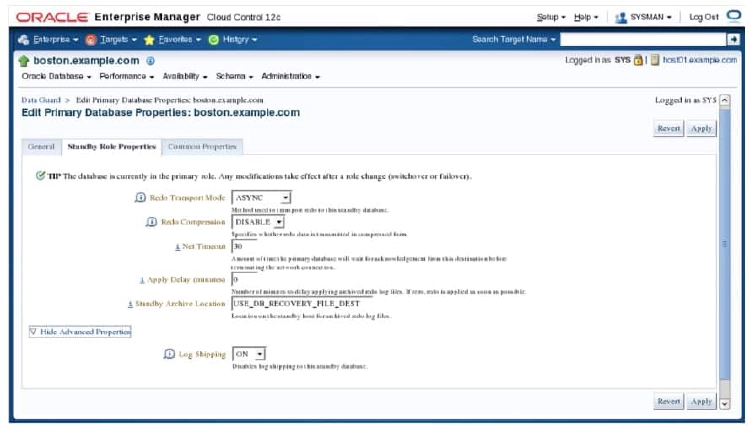Click the host icon beside host01.example.com
The width and height of the screenshot is (750, 427).
(655, 60)
